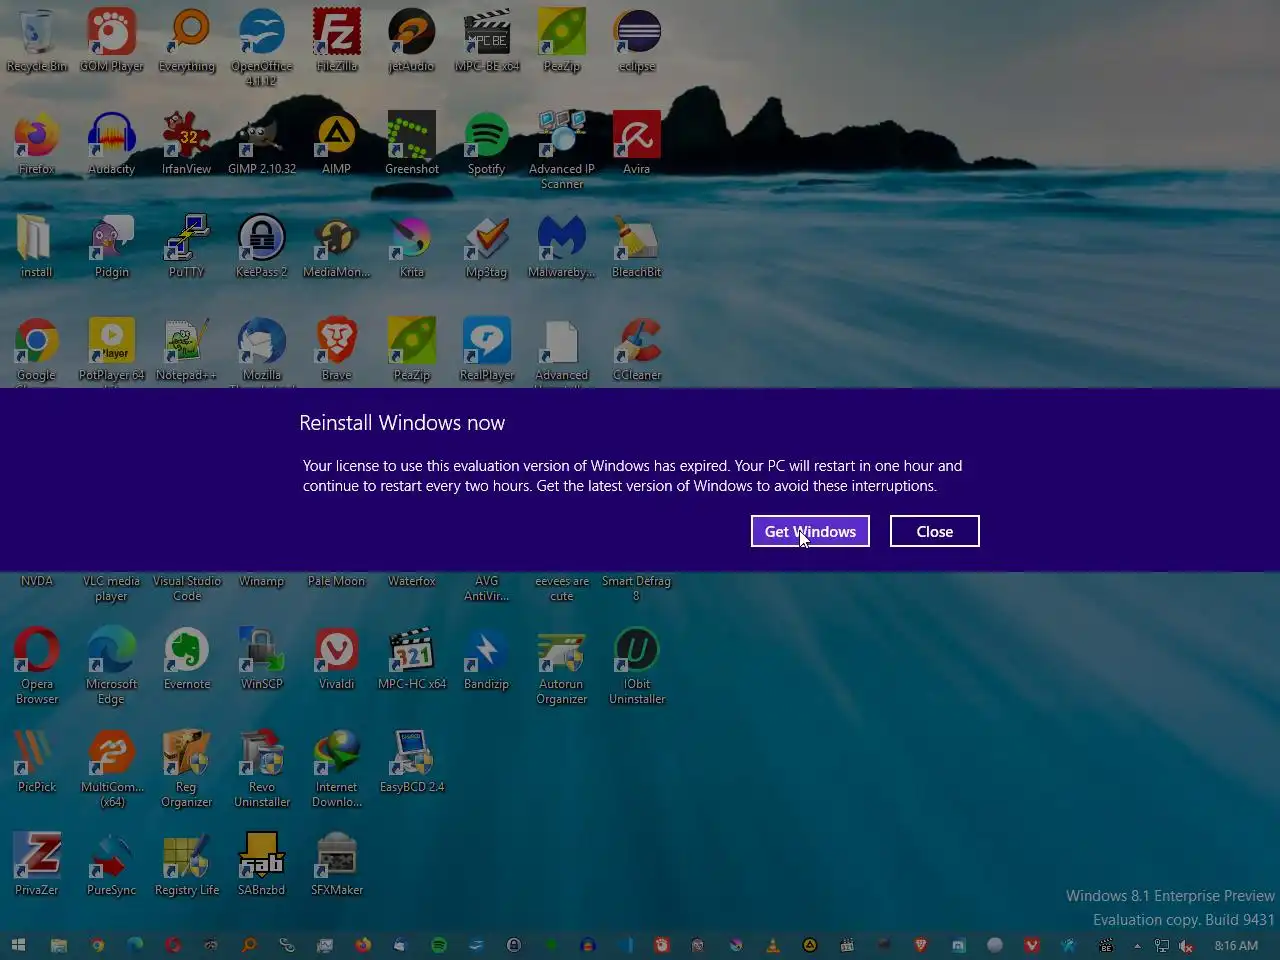Viewport: 1280px width, 960px height.
Task: Show hidden system tray icons
Action: tap(1137, 946)
